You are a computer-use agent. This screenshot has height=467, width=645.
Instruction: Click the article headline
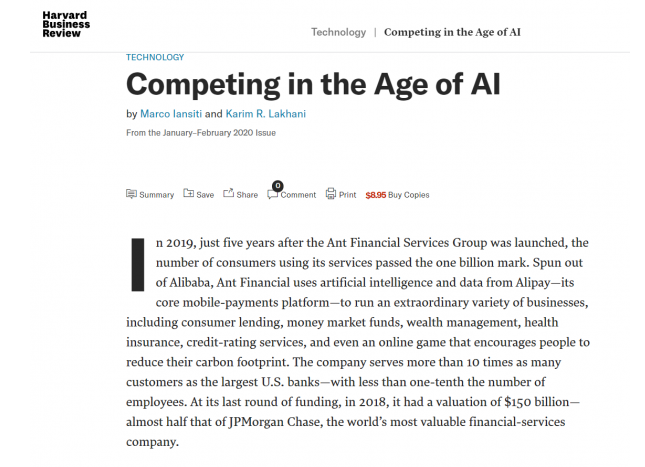click(x=313, y=85)
